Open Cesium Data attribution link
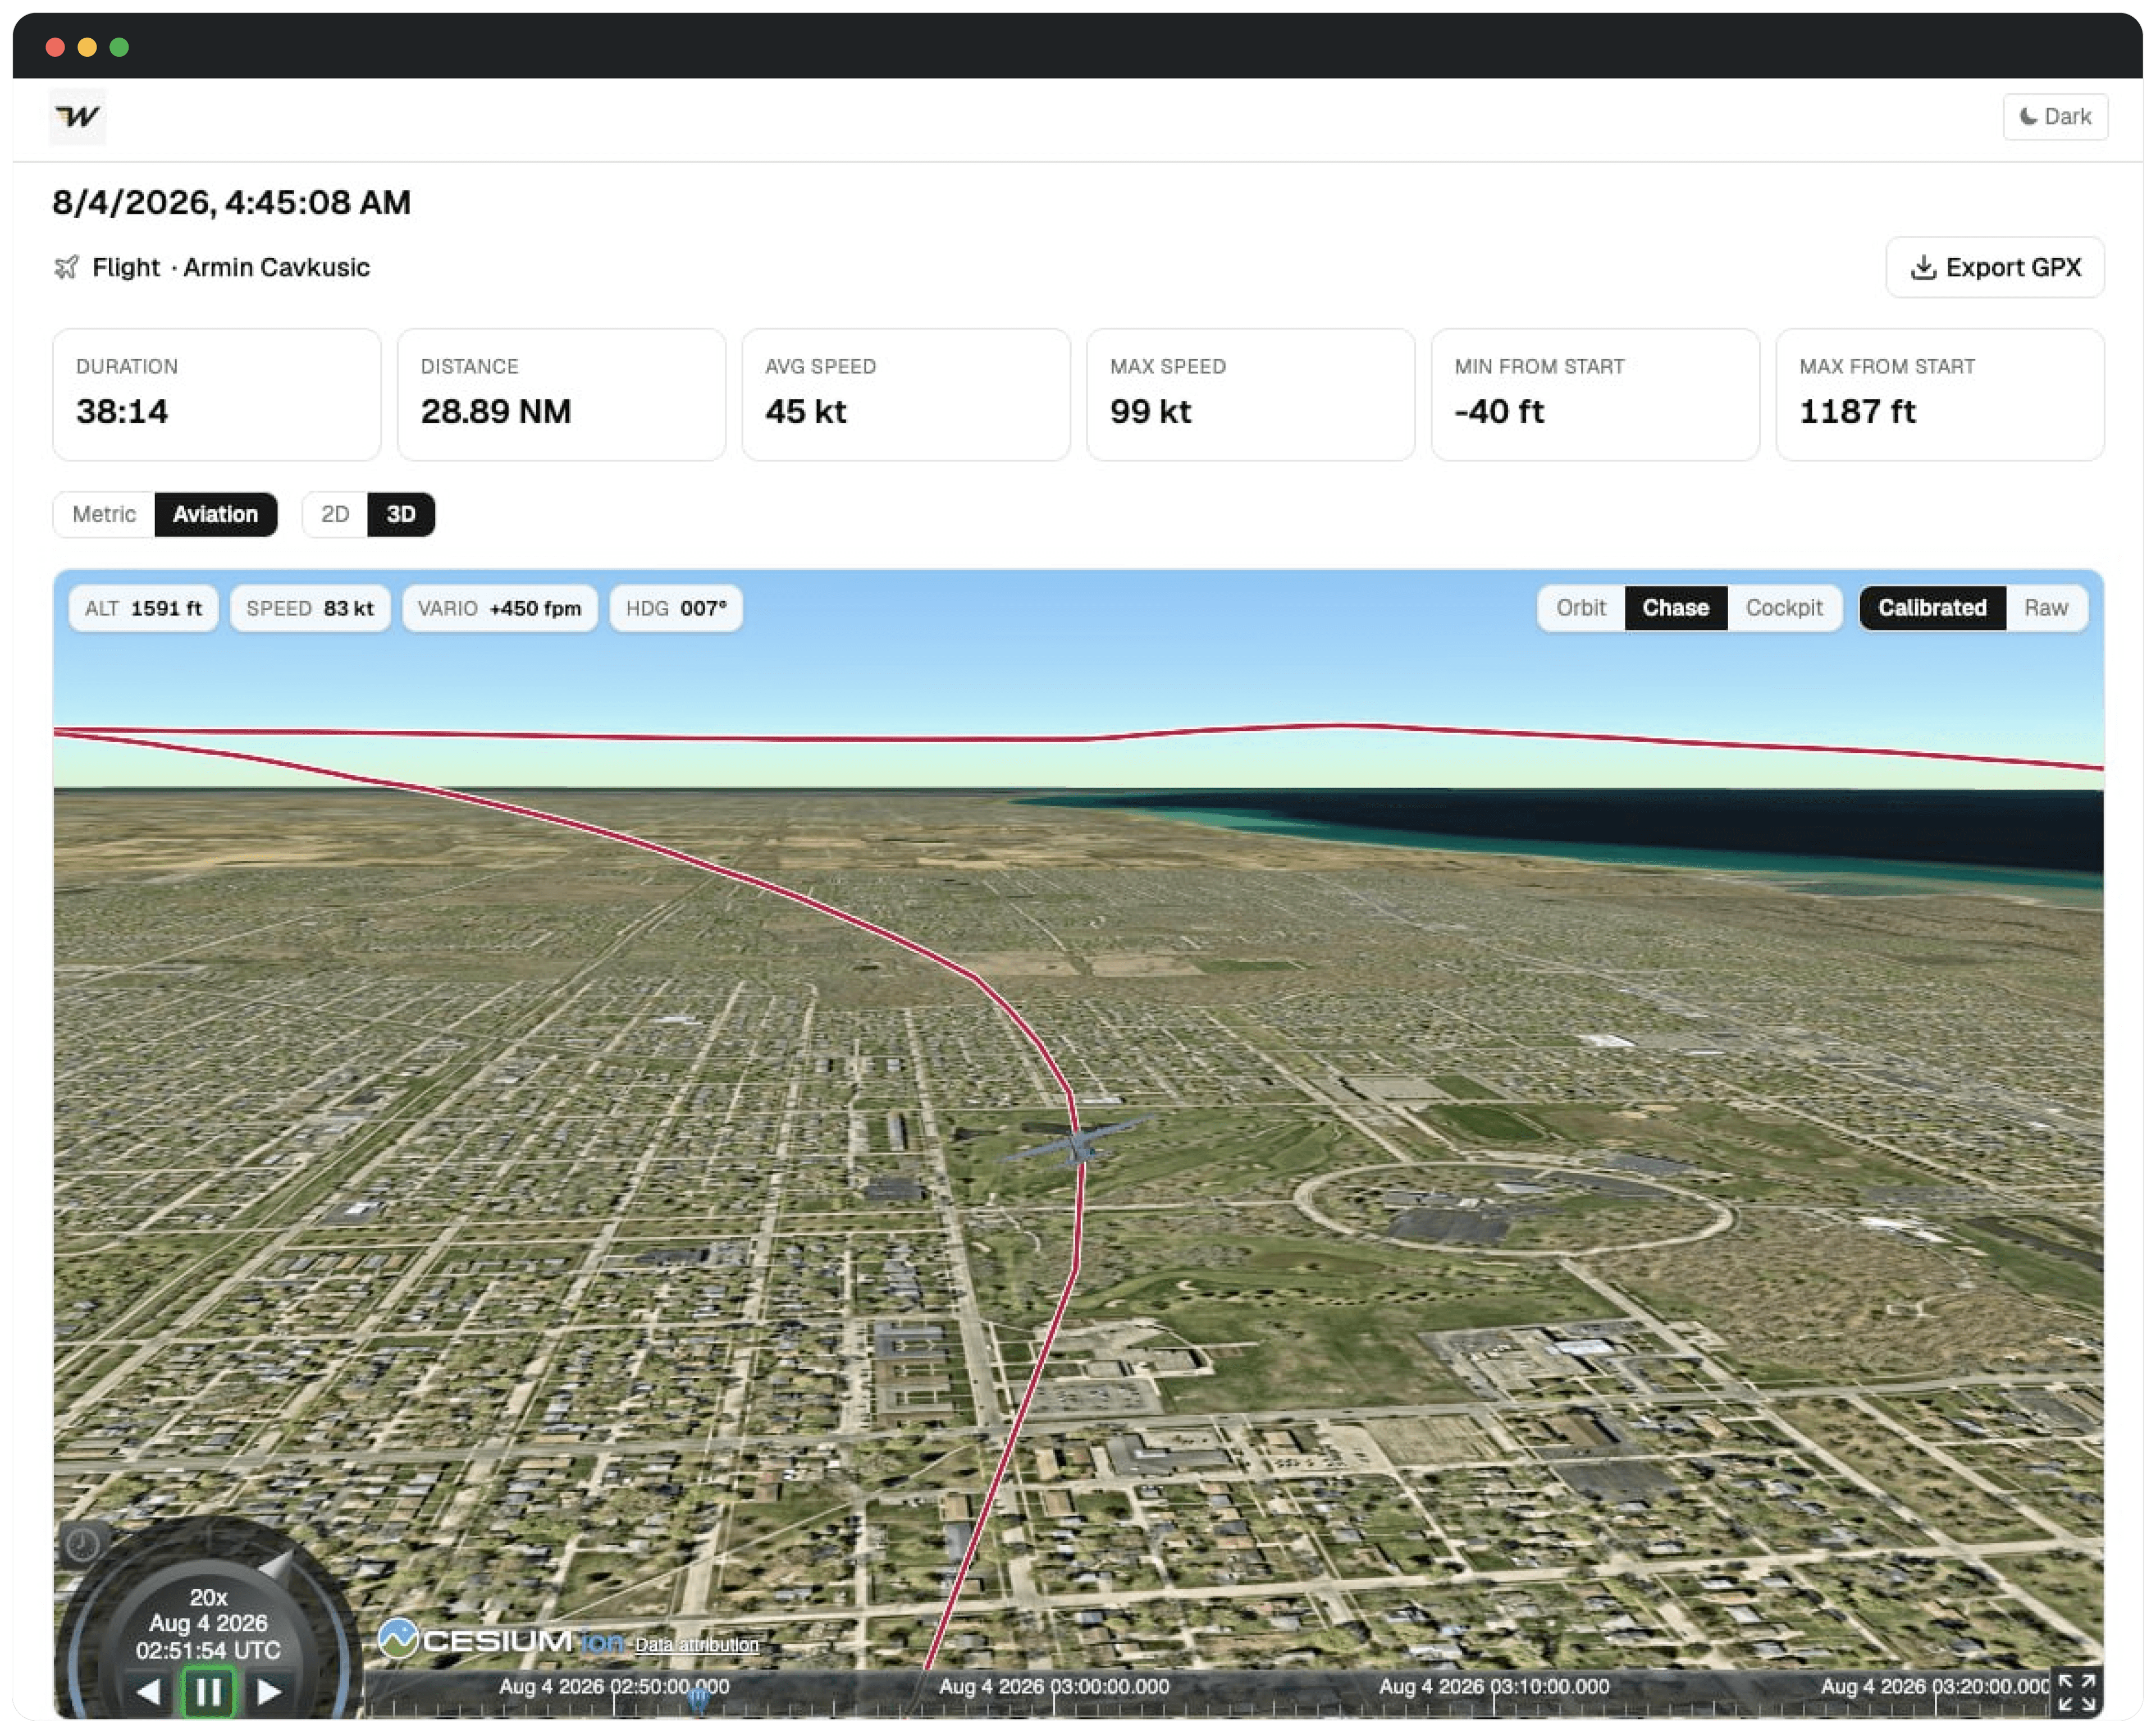This screenshot has width=2156, height=1733. (x=696, y=1644)
